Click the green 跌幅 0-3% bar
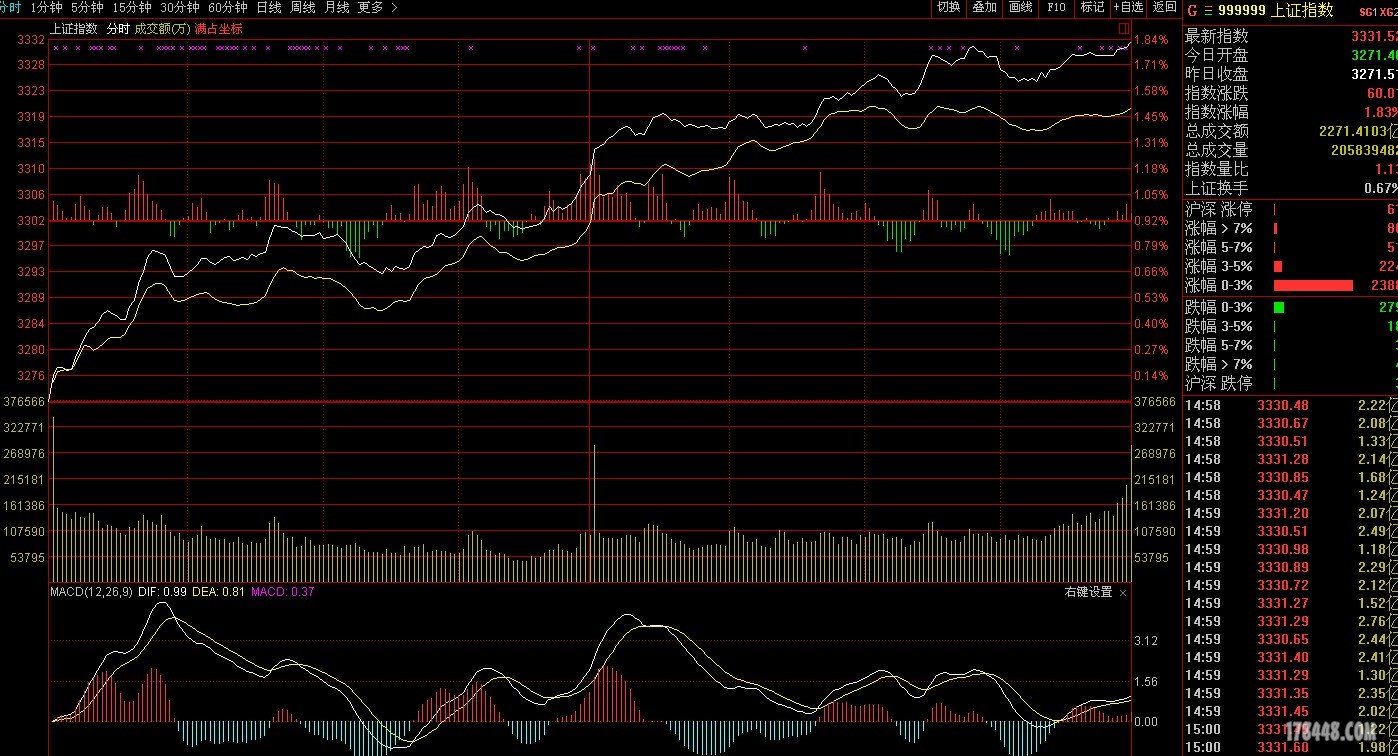1398x756 pixels. click(1279, 308)
